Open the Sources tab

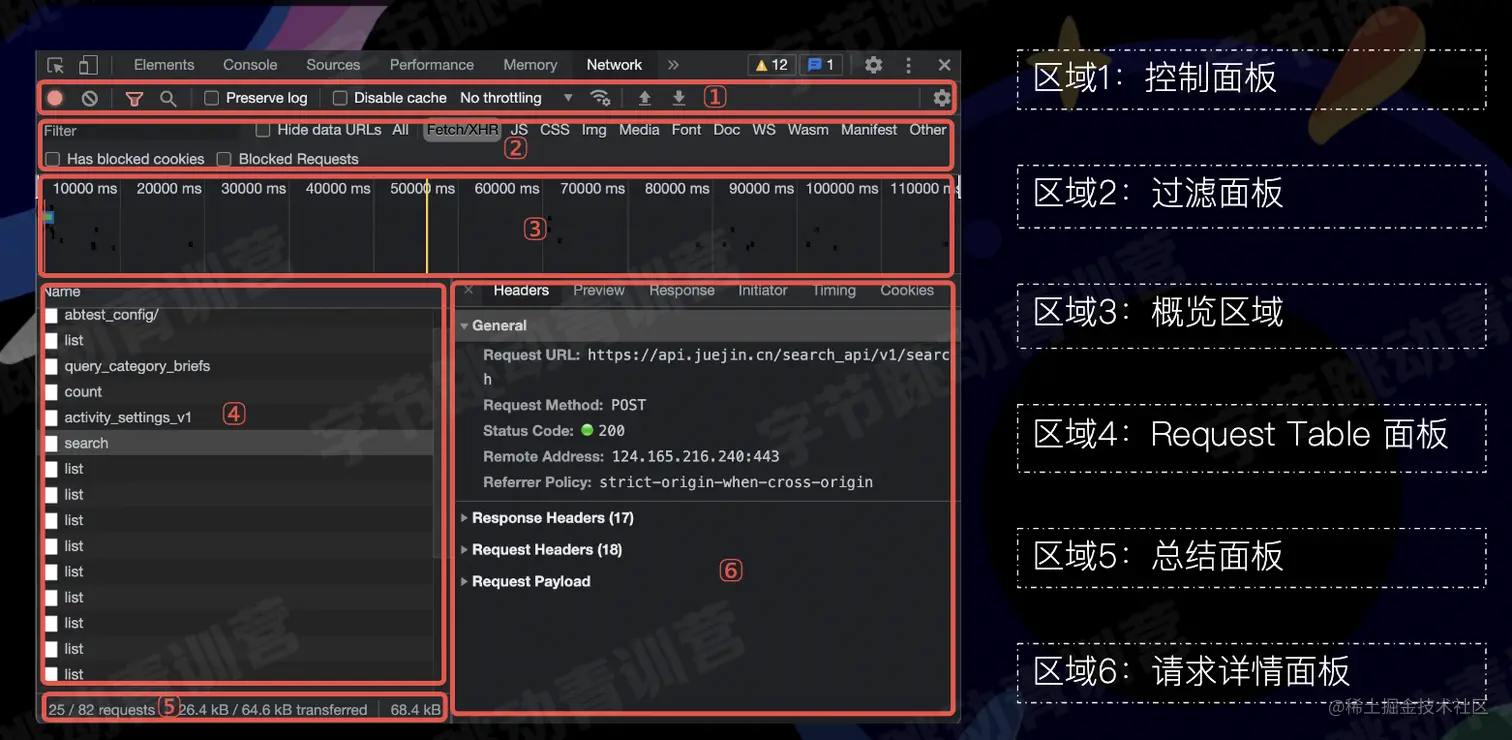pyautogui.click(x=333, y=65)
